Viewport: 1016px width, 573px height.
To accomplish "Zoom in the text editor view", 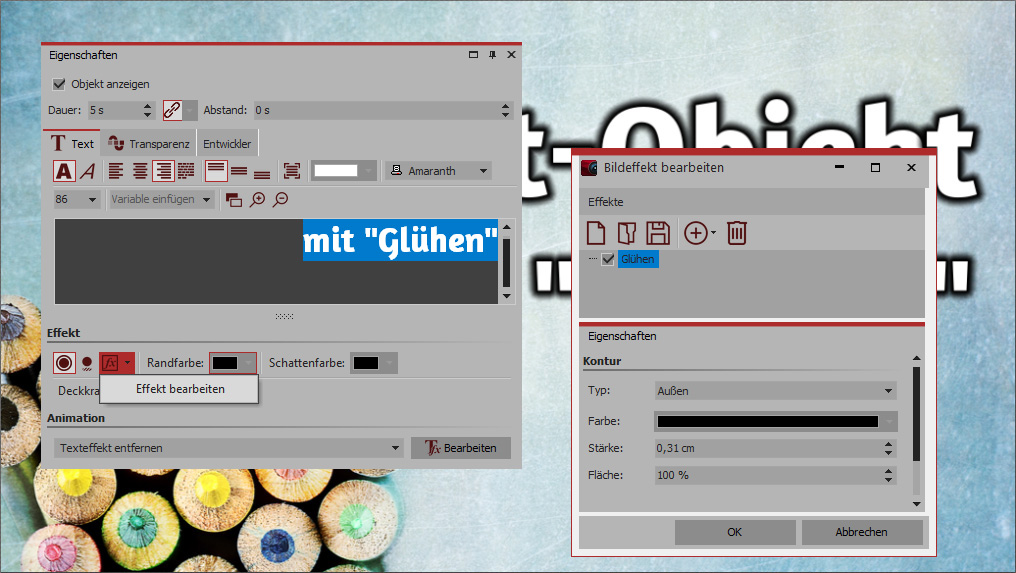I will pyautogui.click(x=258, y=200).
